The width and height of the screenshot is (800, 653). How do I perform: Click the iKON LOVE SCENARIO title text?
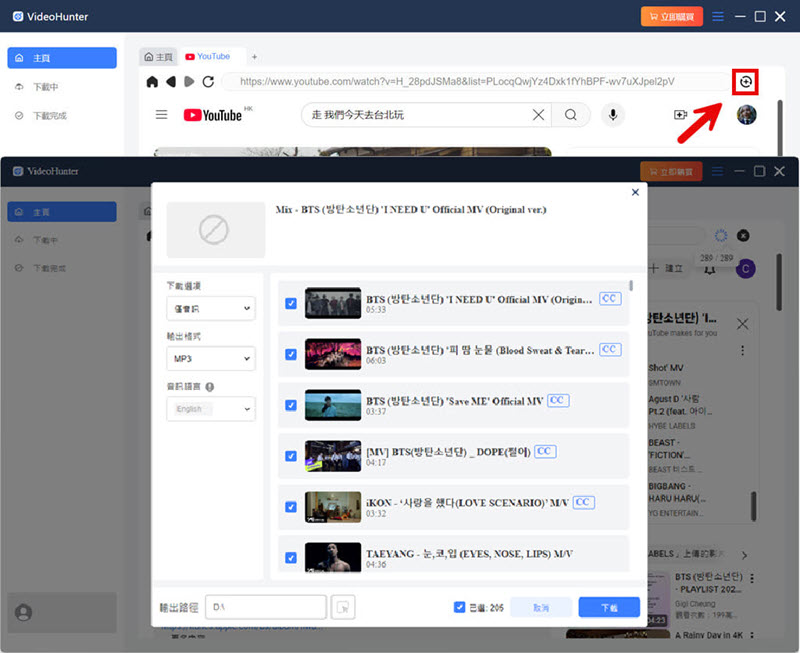(x=467, y=503)
